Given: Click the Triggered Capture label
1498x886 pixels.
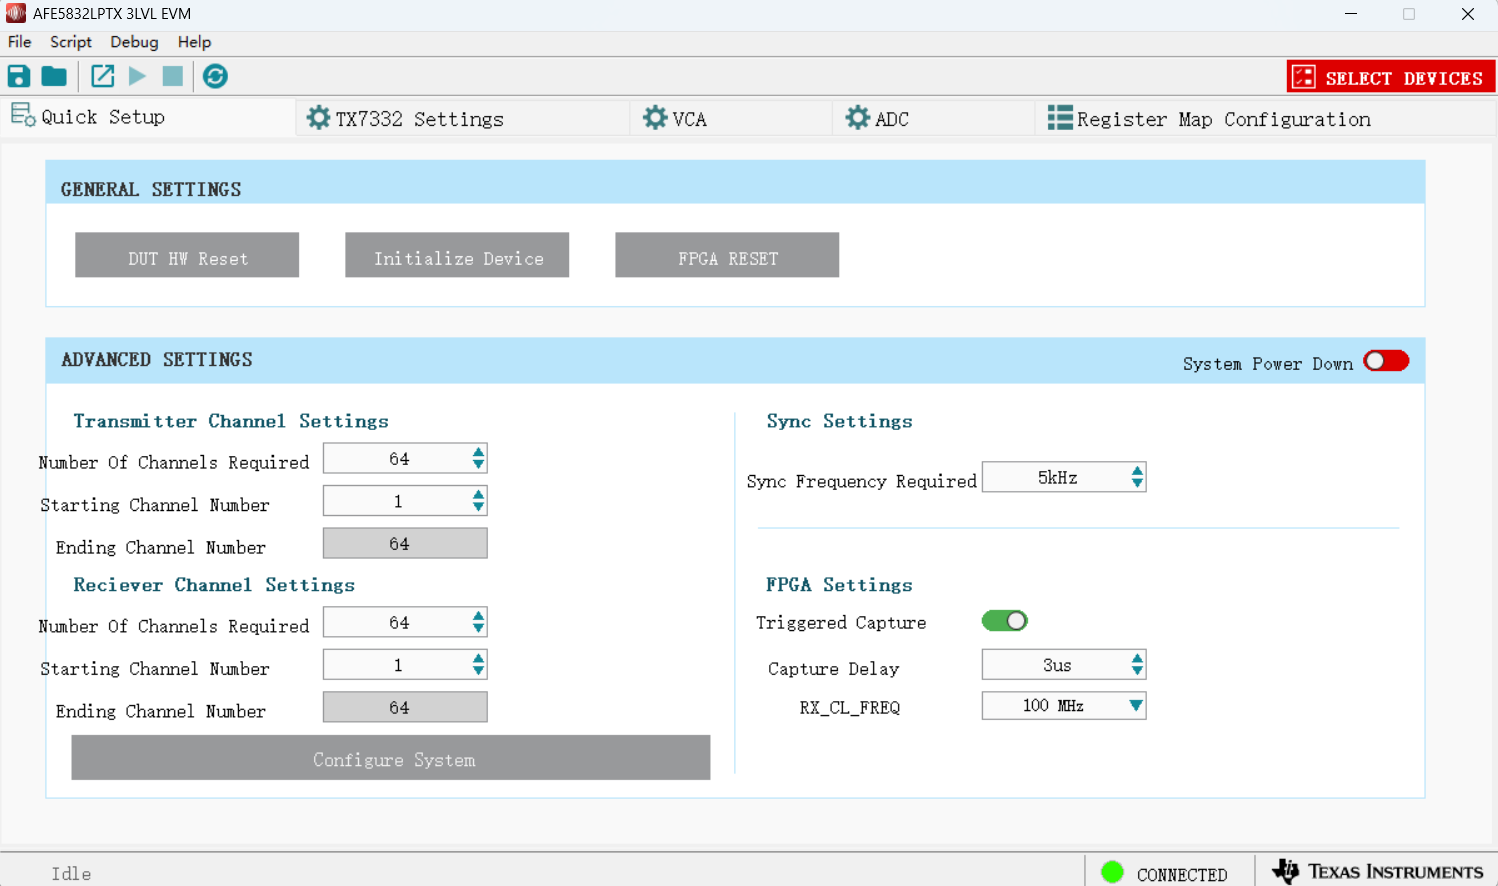Looking at the screenshot, I should (841, 622).
